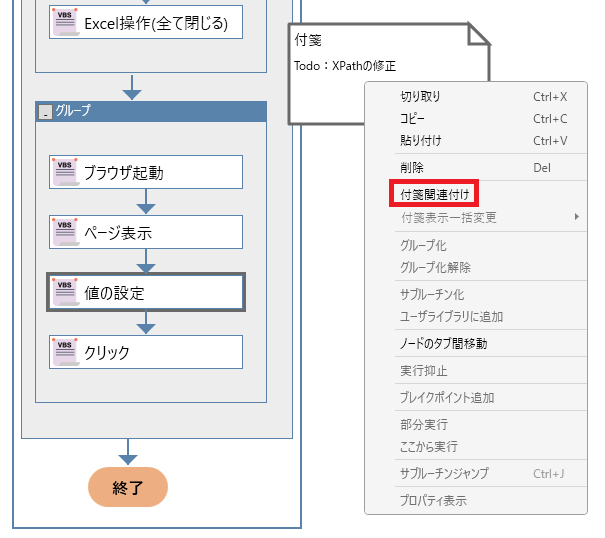
Task: Expand 付箋表示一括変更 submenu arrow
Action: (x=576, y=217)
